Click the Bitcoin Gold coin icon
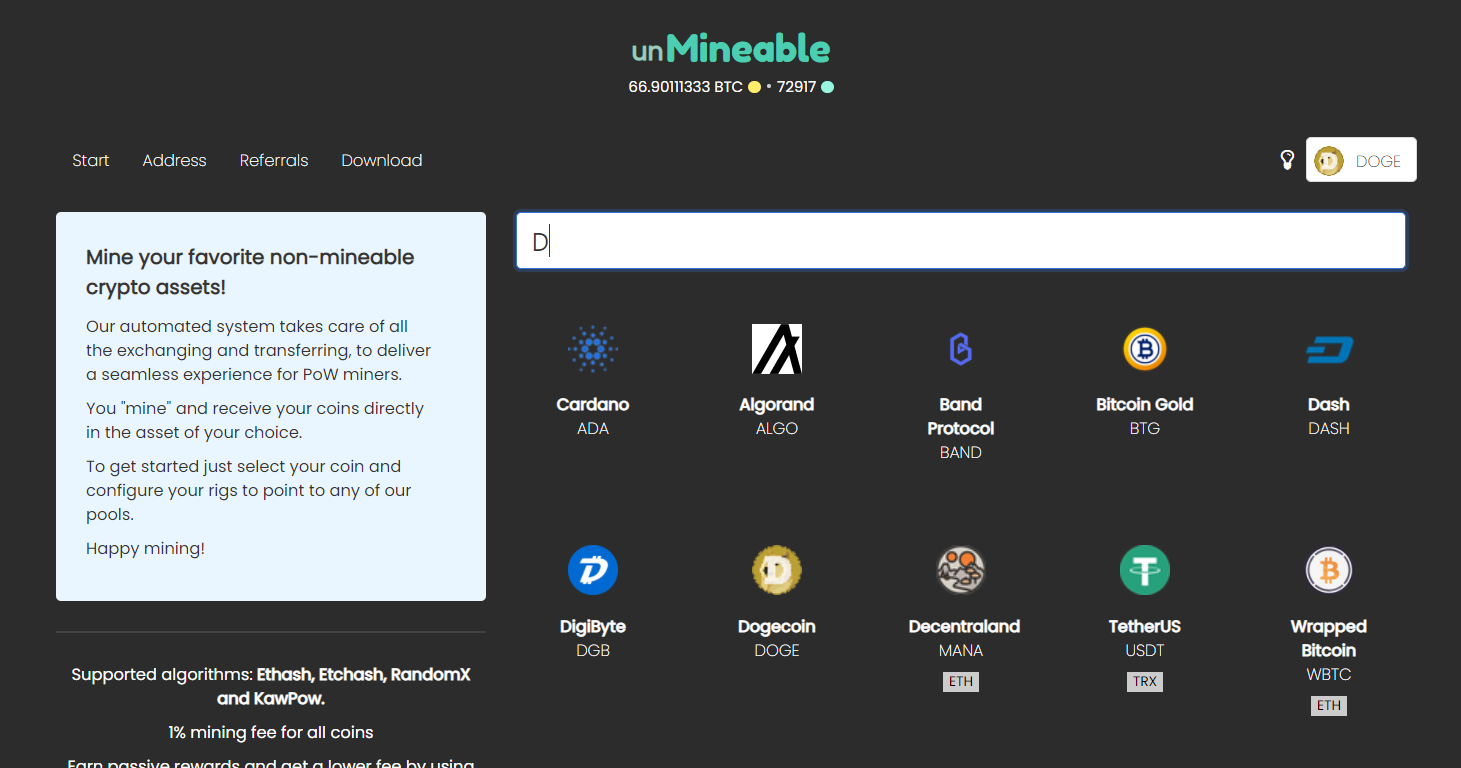This screenshot has height=768, width=1461. (x=1145, y=349)
